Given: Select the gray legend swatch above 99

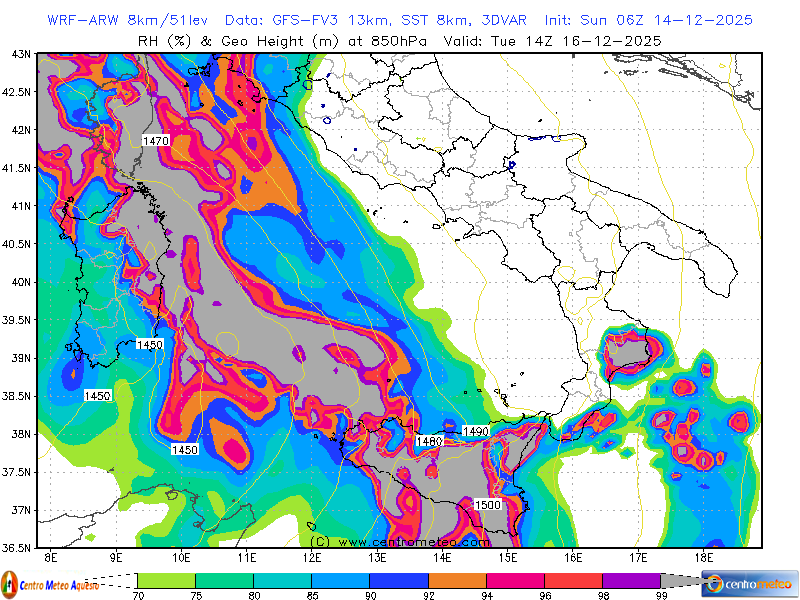Looking at the screenshot, I should [x=681, y=580].
